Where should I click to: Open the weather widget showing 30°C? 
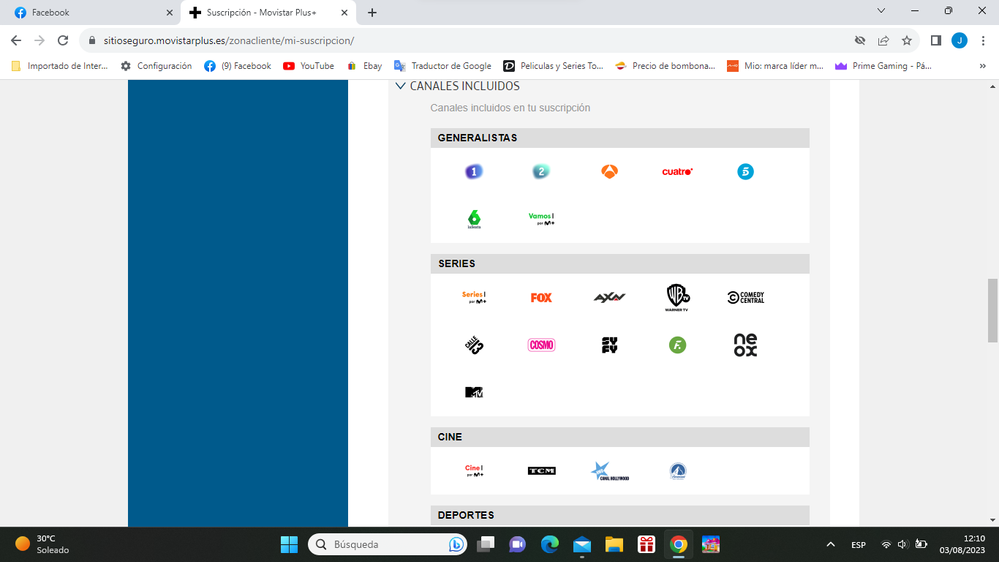(42, 544)
